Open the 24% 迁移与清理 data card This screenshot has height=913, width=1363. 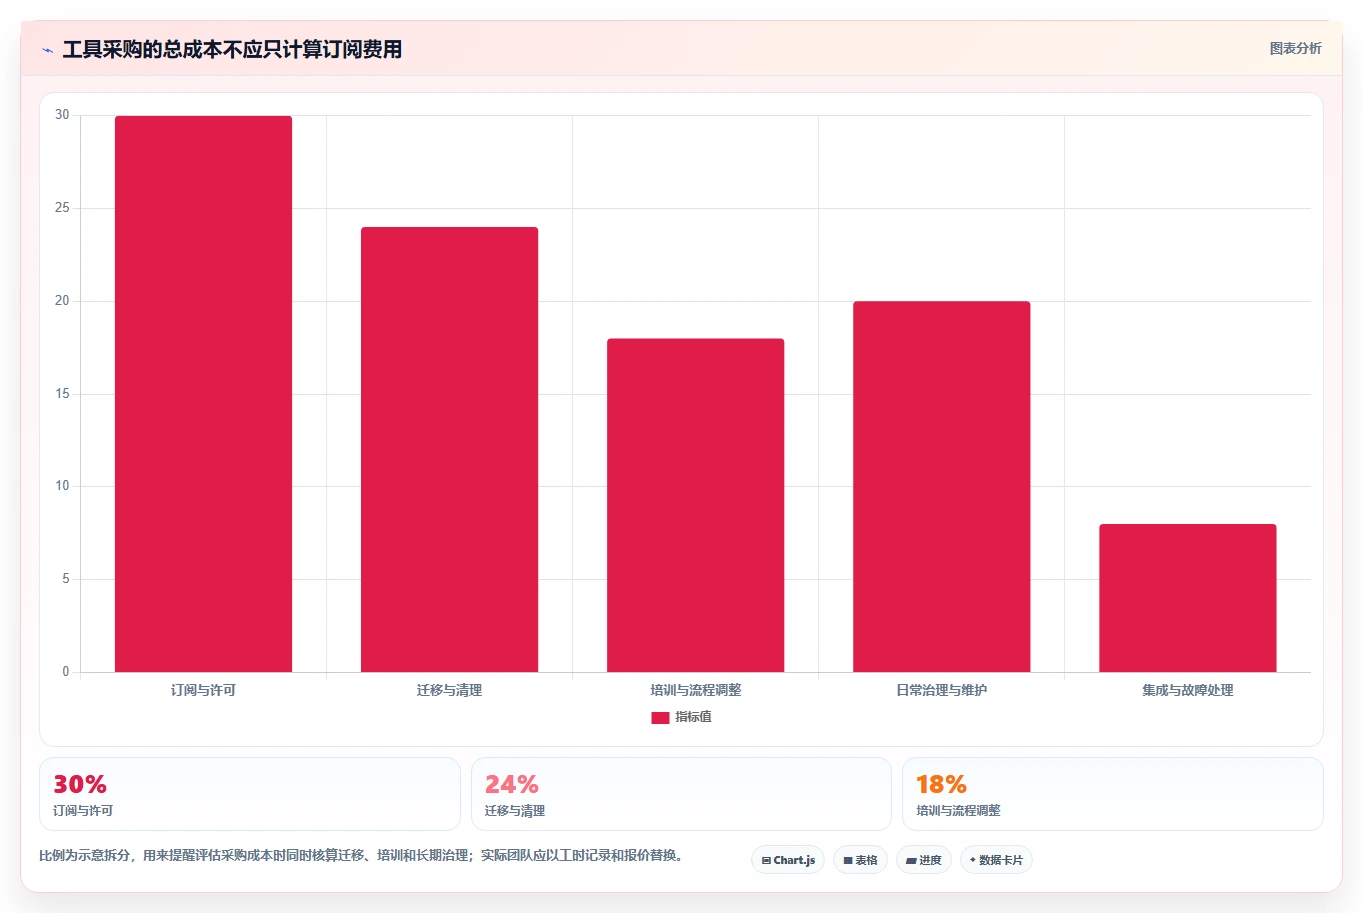pyautogui.click(x=681, y=794)
